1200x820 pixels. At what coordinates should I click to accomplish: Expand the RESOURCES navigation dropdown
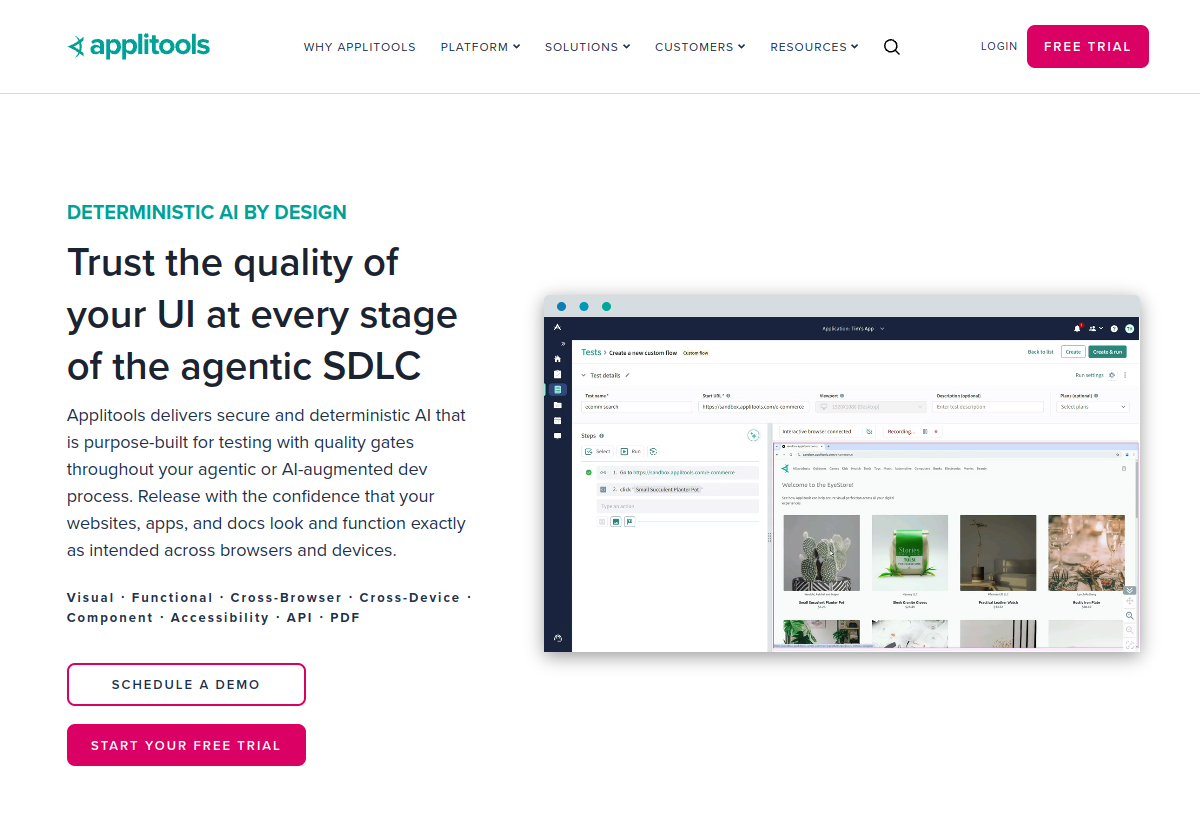coord(814,47)
